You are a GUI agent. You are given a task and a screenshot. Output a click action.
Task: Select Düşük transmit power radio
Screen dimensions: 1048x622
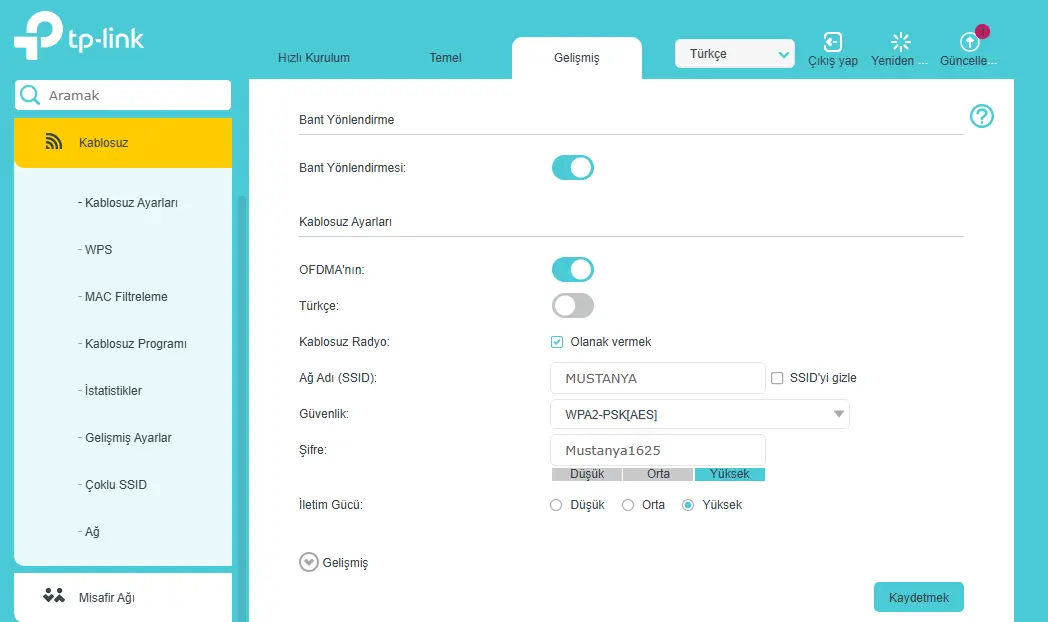[556, 505]
